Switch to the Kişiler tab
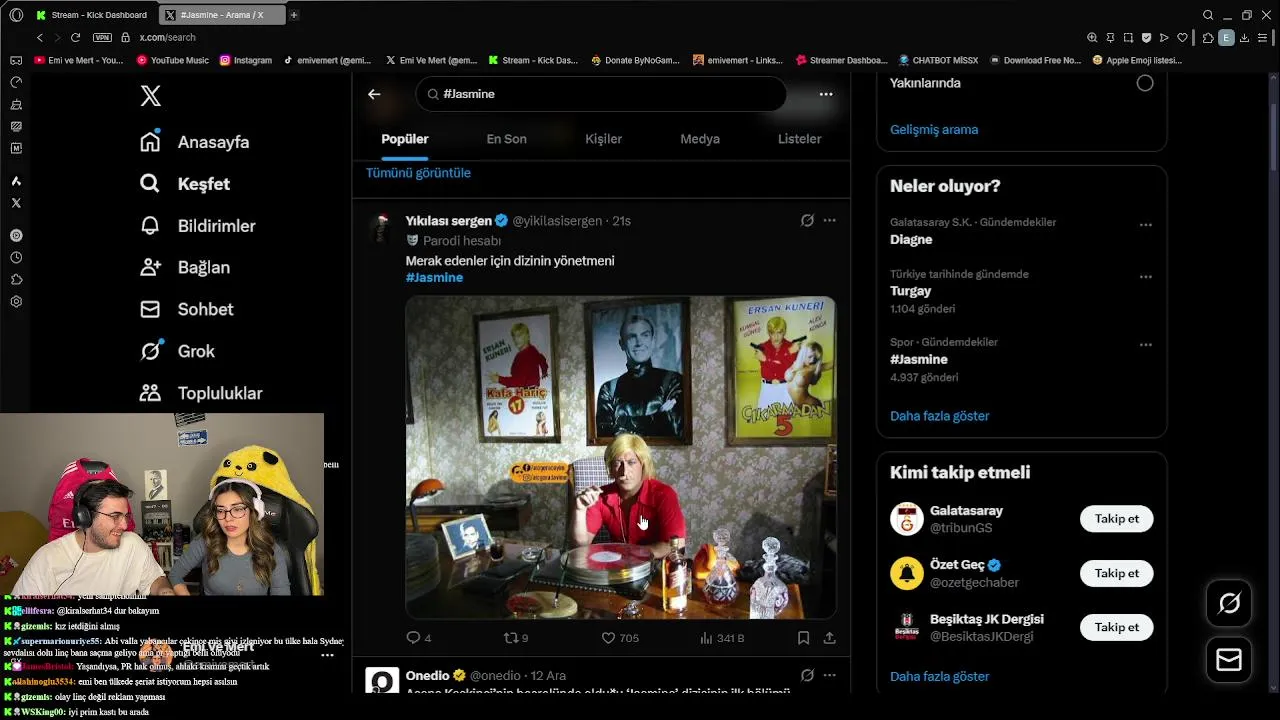The height and width of the screenshot is (720, 1280). [603, 139]
